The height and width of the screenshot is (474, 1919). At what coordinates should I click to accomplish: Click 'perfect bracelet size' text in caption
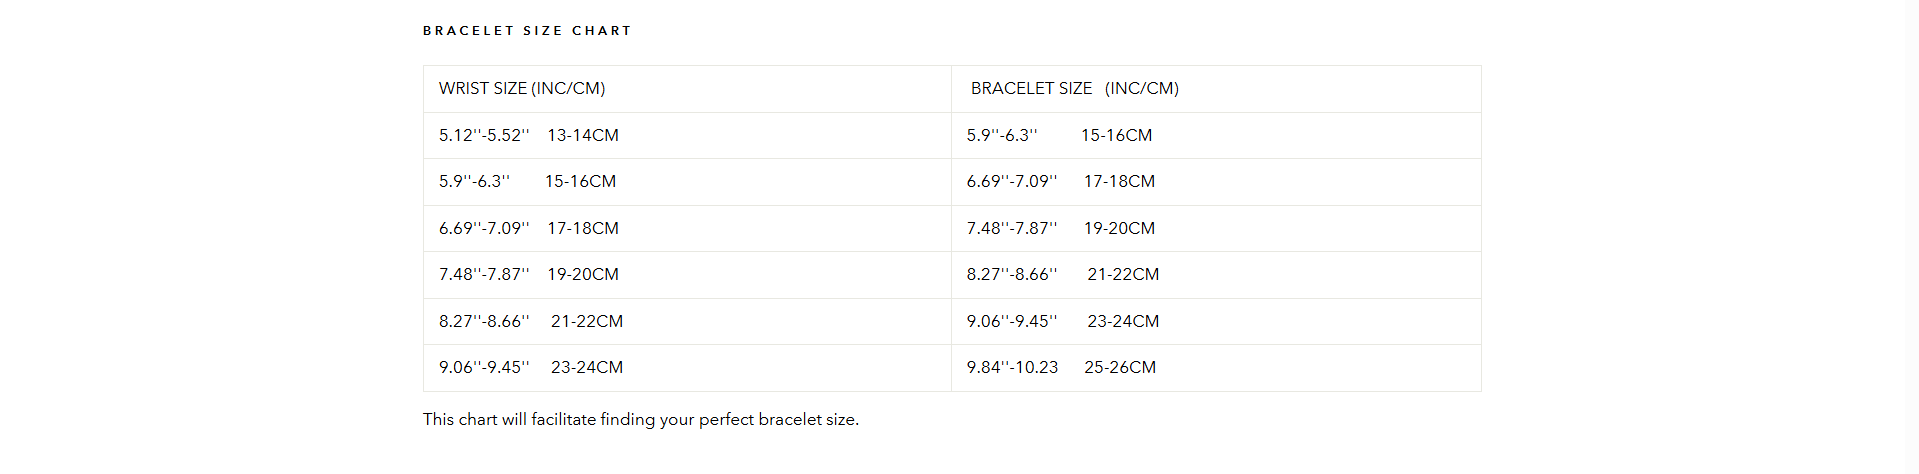tap(777, 420)
